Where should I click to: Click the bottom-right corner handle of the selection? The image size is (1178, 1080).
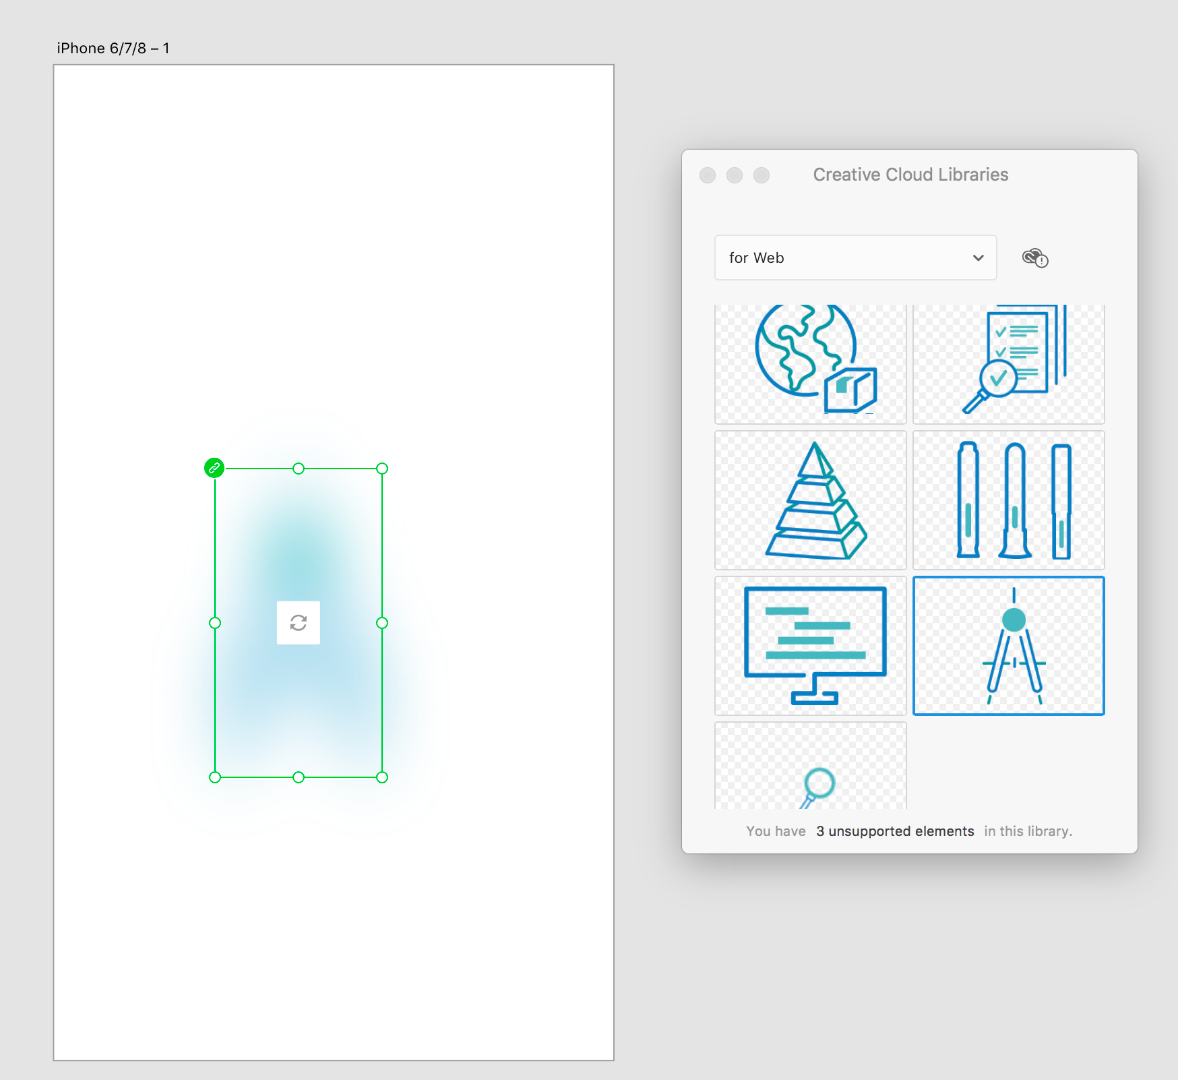click(382, 777)
